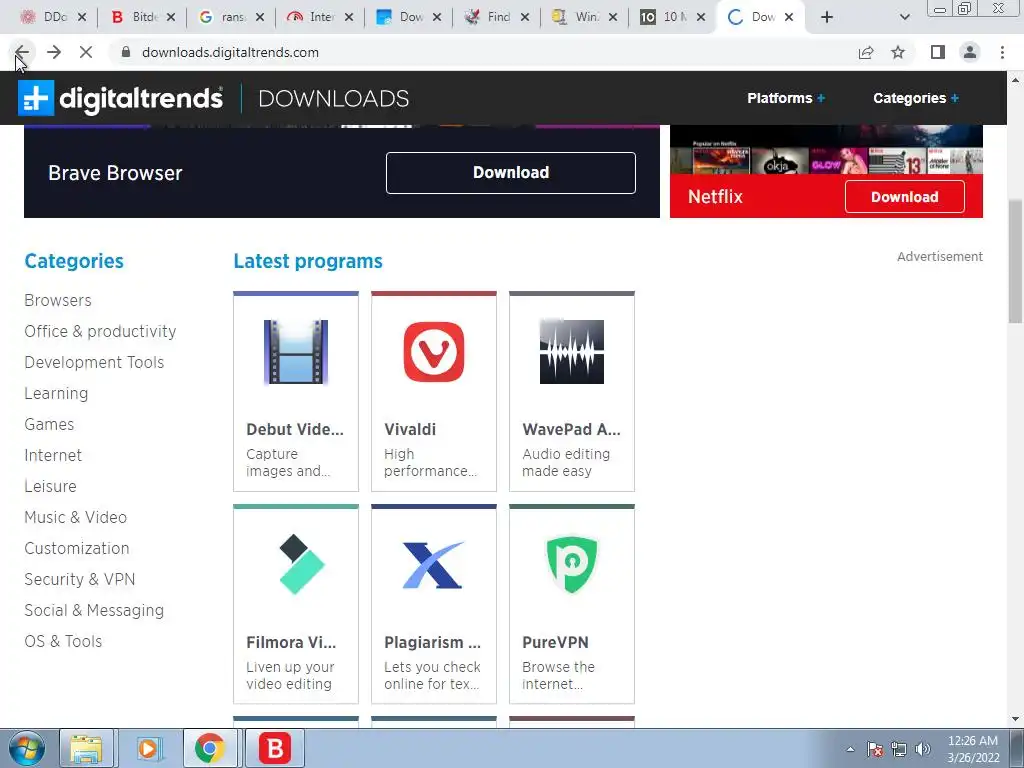Screen dimensions: 1024x768
Task: Click the page vertical scrollbar thumb
Action: (x=1015, y=261)
